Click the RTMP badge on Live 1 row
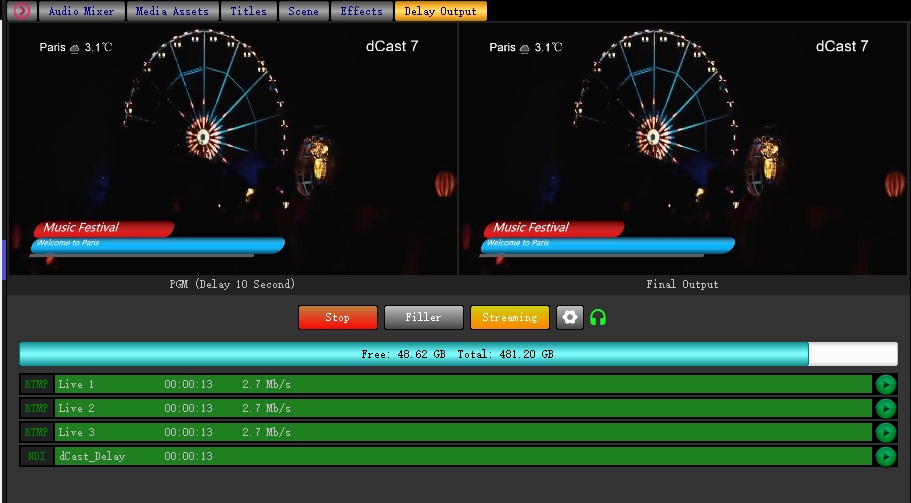This screenshot has height=503, width=911. pos(37,384)
